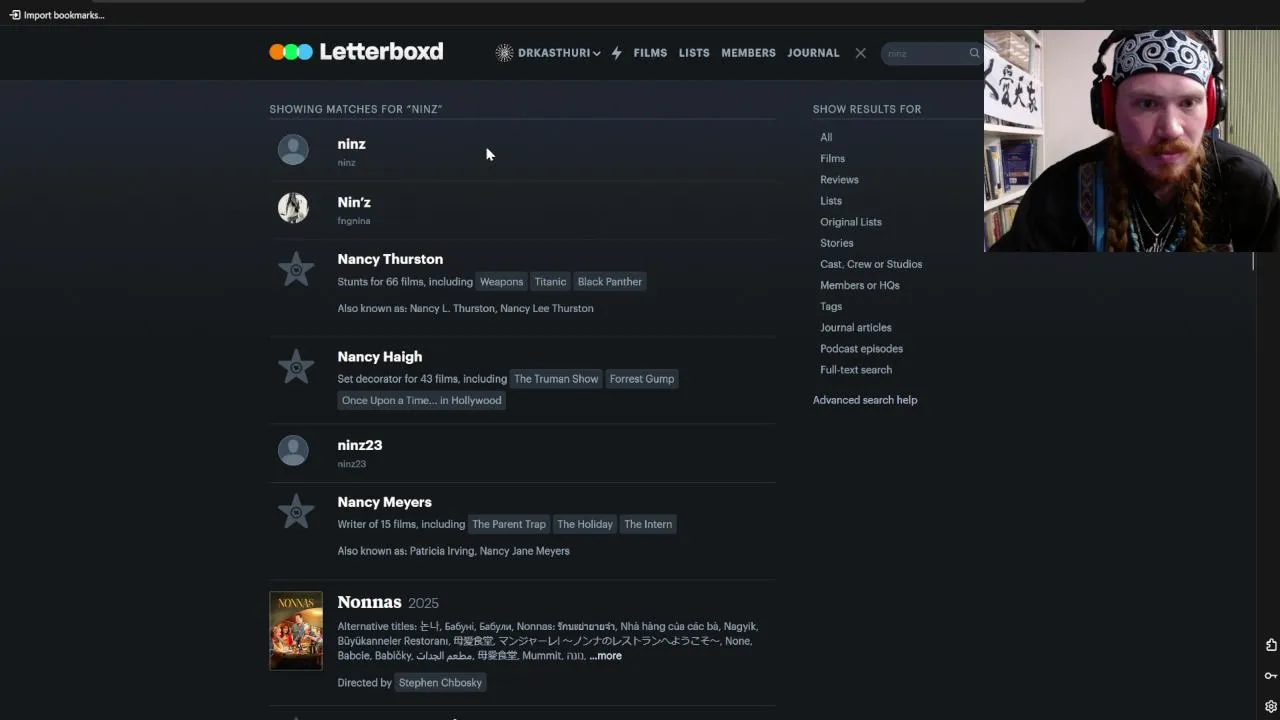1280x720 pixels.
Task: Go to the FILMS menu
Action: pyautogui.click(x=650, y=53)
